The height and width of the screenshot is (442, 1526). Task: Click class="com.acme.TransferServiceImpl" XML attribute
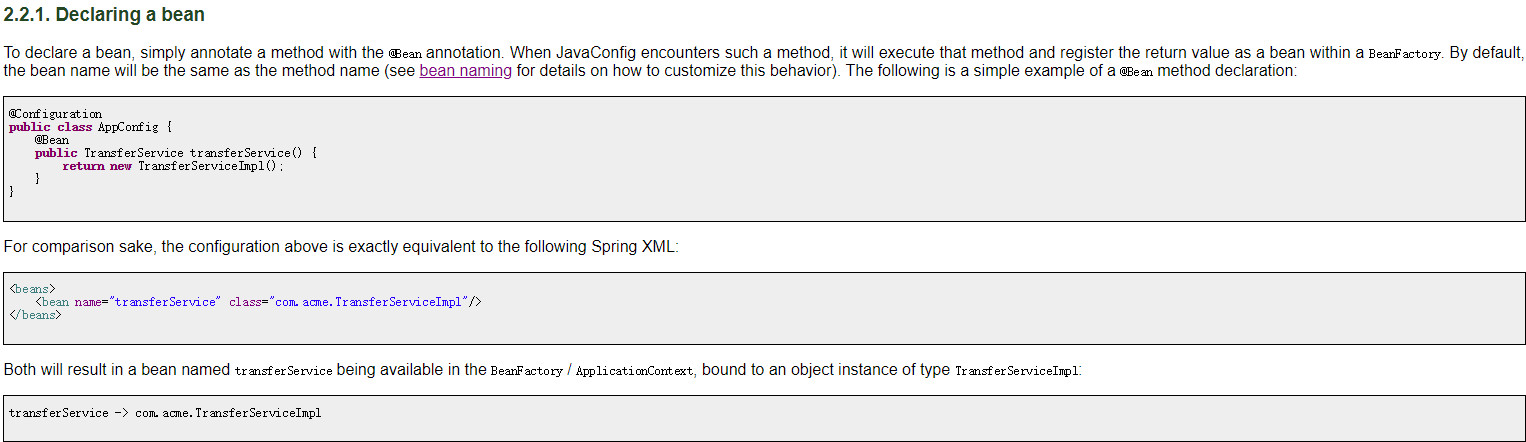point(348,302)
